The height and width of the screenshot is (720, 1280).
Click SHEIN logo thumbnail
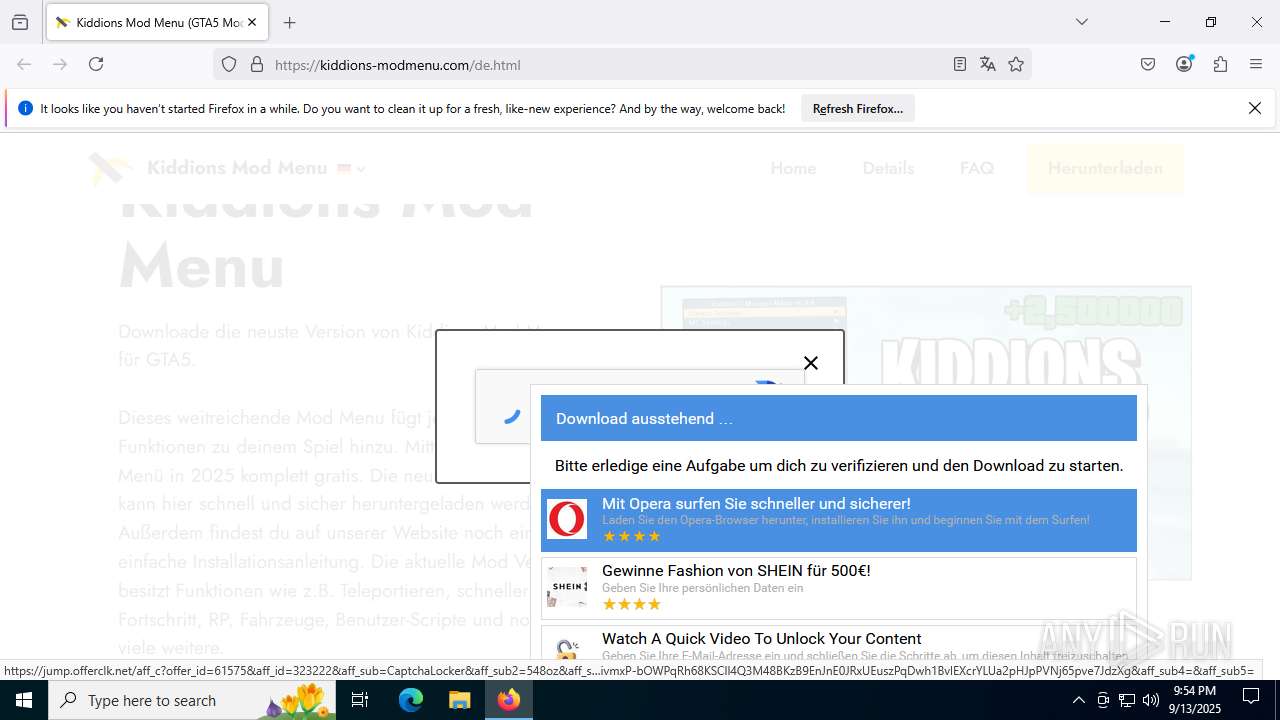tap(567, 588)
